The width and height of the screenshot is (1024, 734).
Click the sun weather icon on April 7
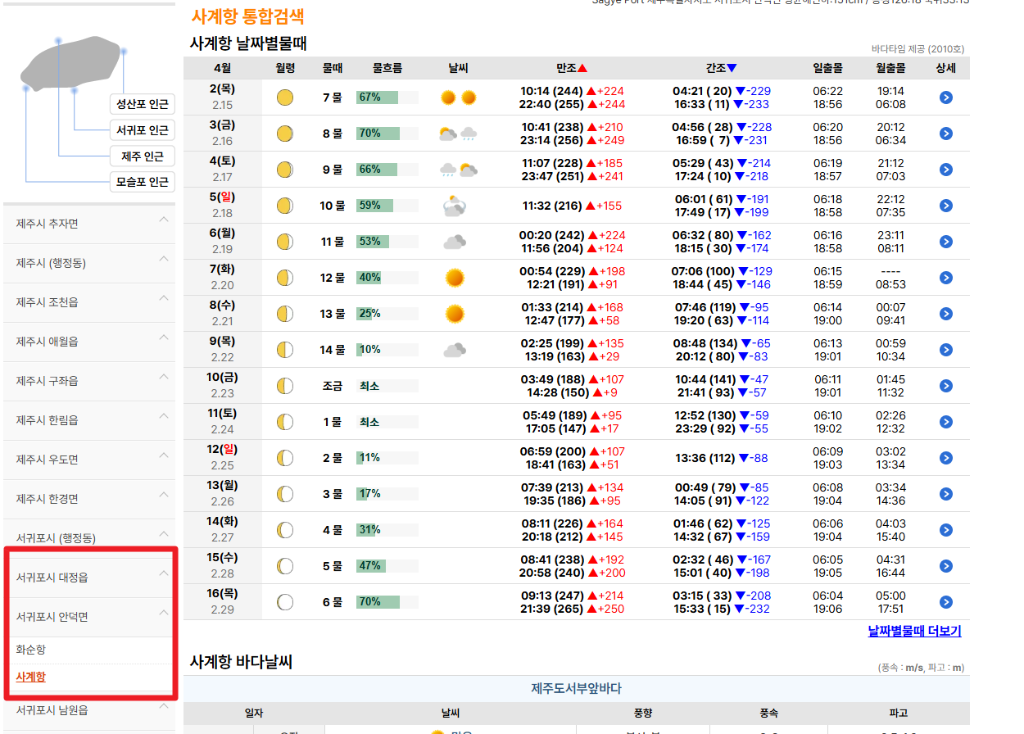point(455,276)
